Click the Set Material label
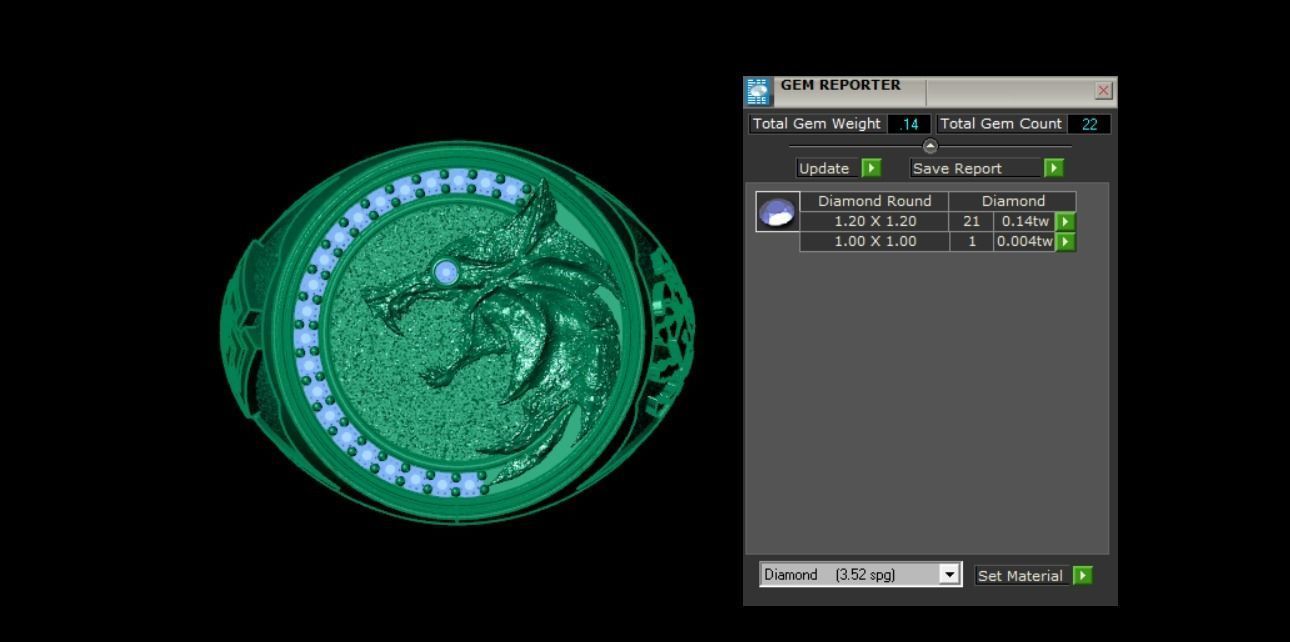1290x642 pixels. [1020, 575]
